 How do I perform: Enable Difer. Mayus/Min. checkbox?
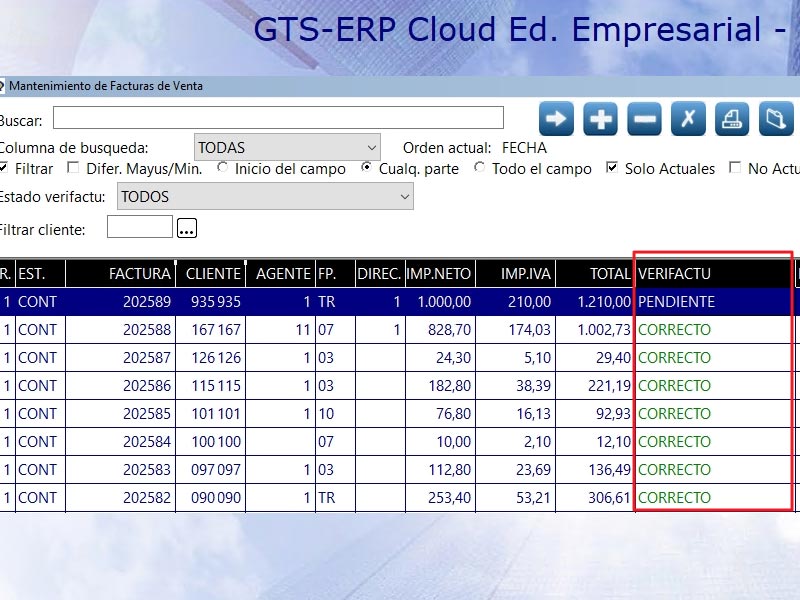(74, 168)
